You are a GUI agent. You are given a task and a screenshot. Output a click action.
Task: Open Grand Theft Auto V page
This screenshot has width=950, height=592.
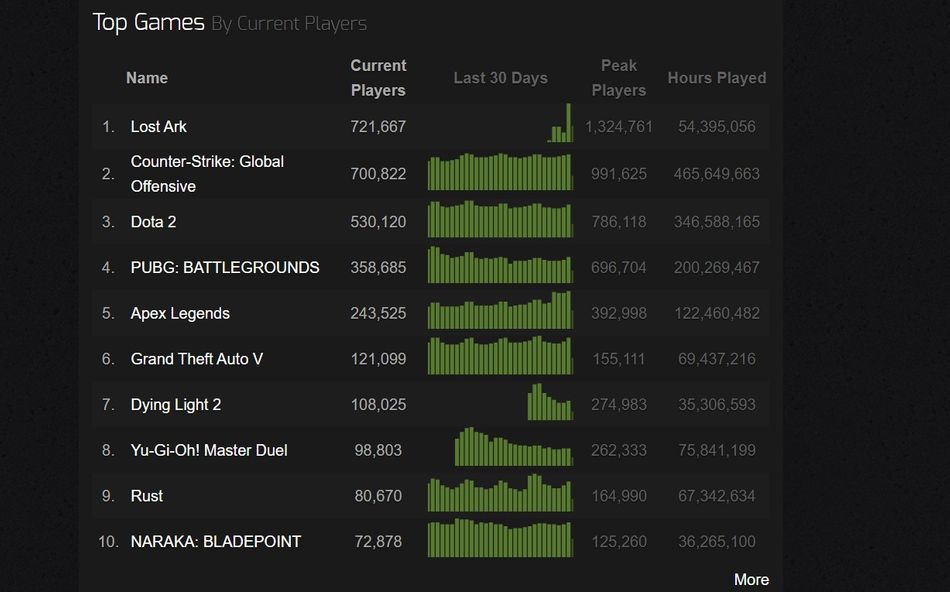tap(197, 359)
